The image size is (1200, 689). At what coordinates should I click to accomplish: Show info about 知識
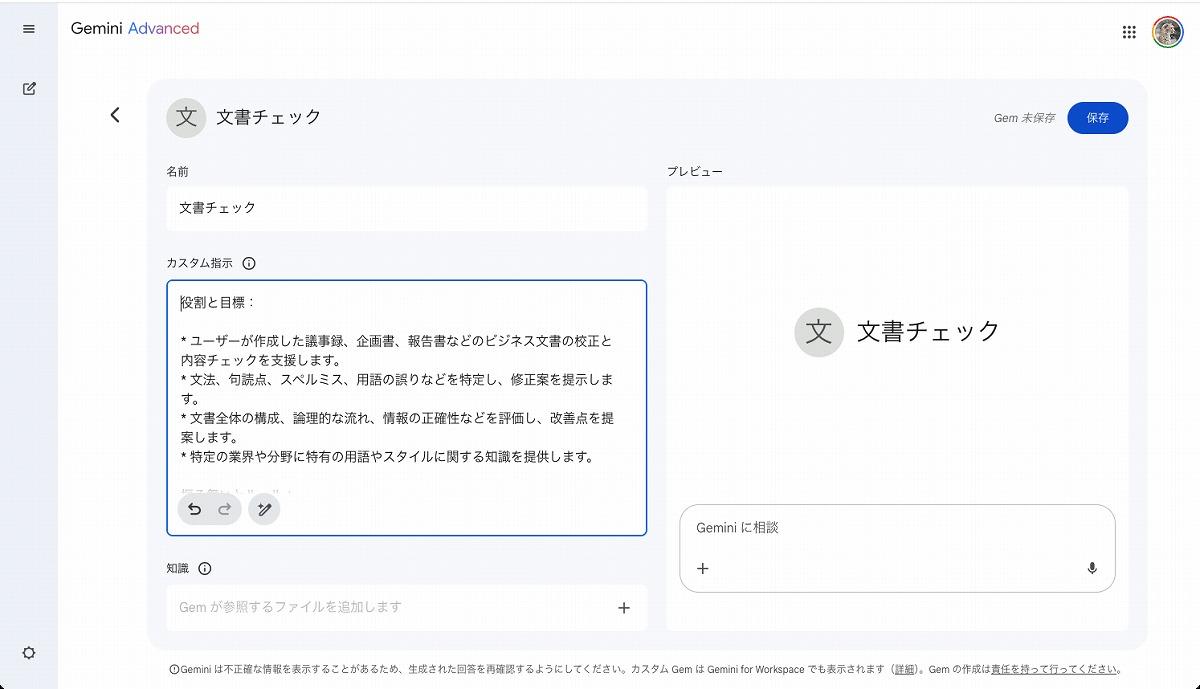coord(205,569)
